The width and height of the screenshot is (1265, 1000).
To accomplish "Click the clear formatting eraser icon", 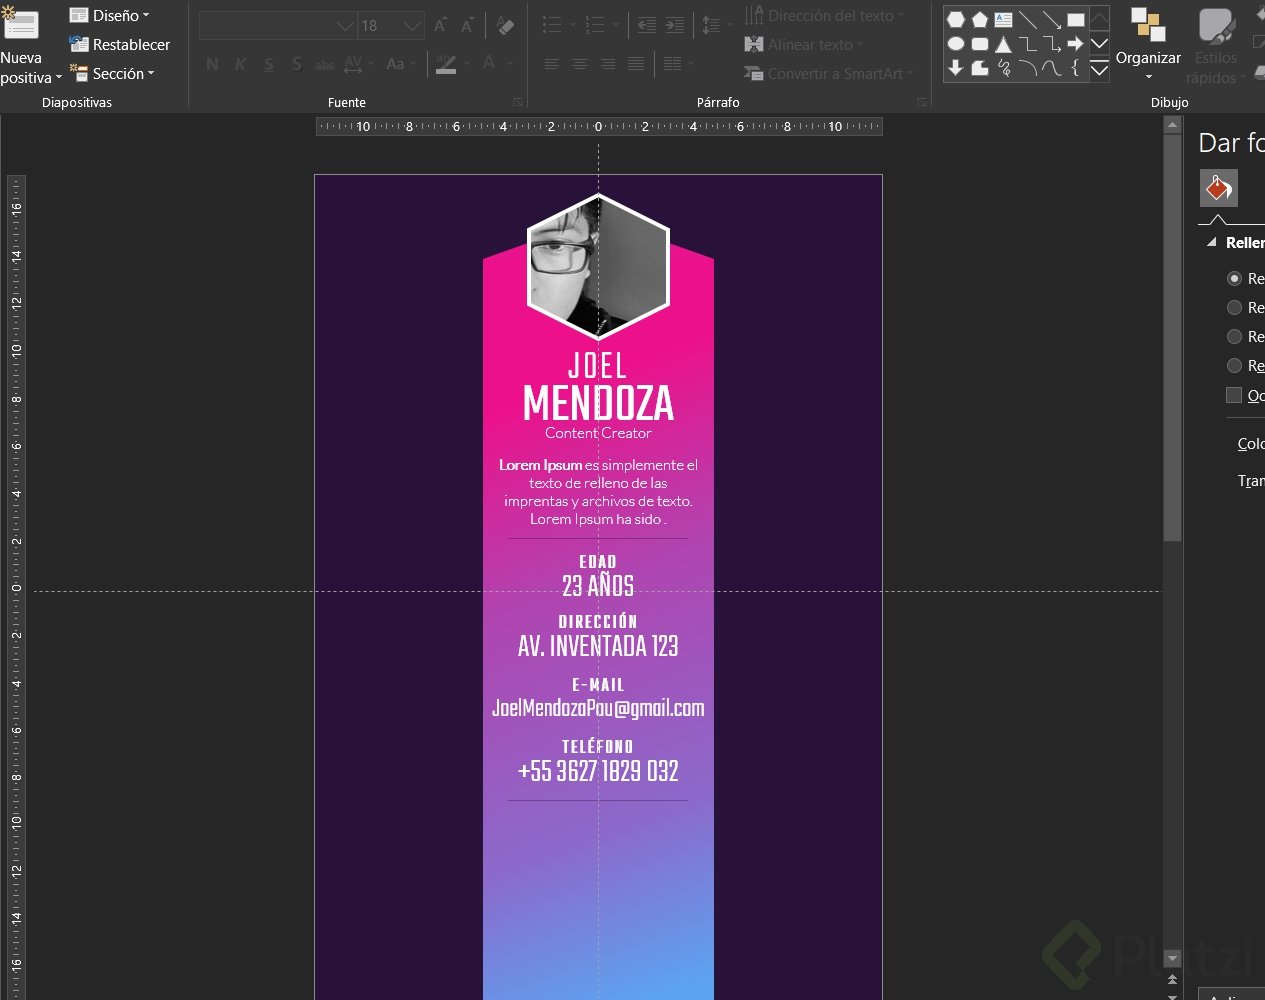I will point(506,26).
